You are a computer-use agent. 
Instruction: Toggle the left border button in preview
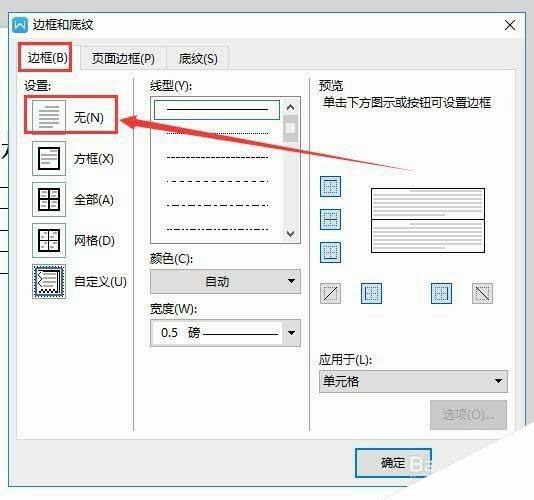coord(371,293)
